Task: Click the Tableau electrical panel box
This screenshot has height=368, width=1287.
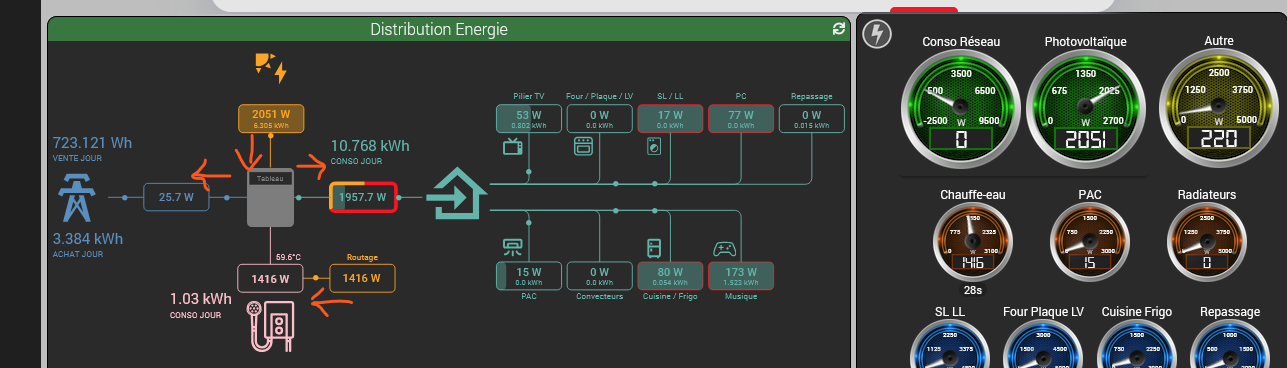Action: click(x=271, y=197)
